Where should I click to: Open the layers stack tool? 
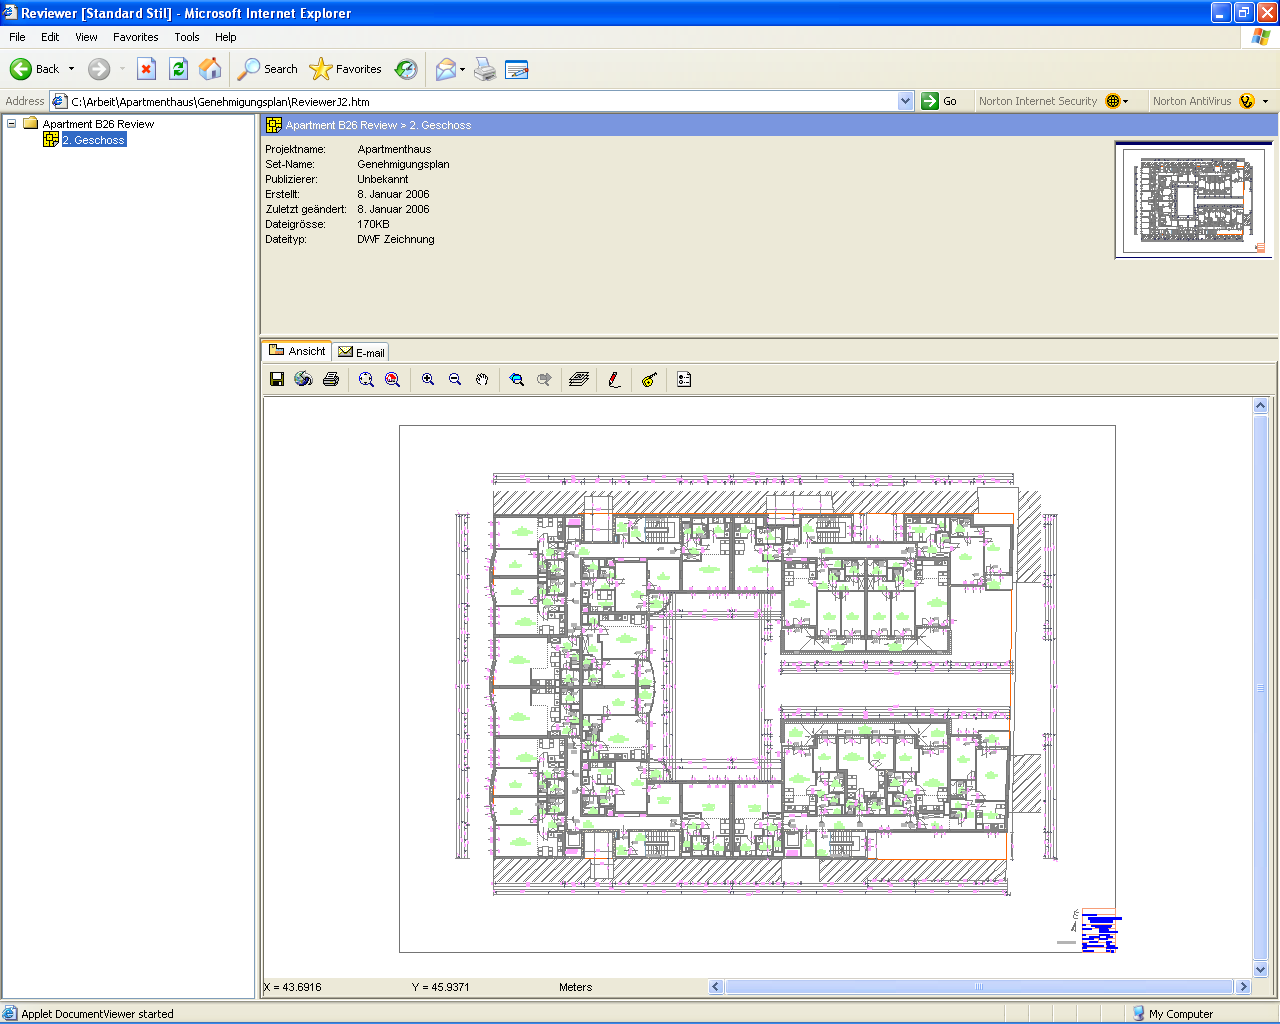(578, 379)
